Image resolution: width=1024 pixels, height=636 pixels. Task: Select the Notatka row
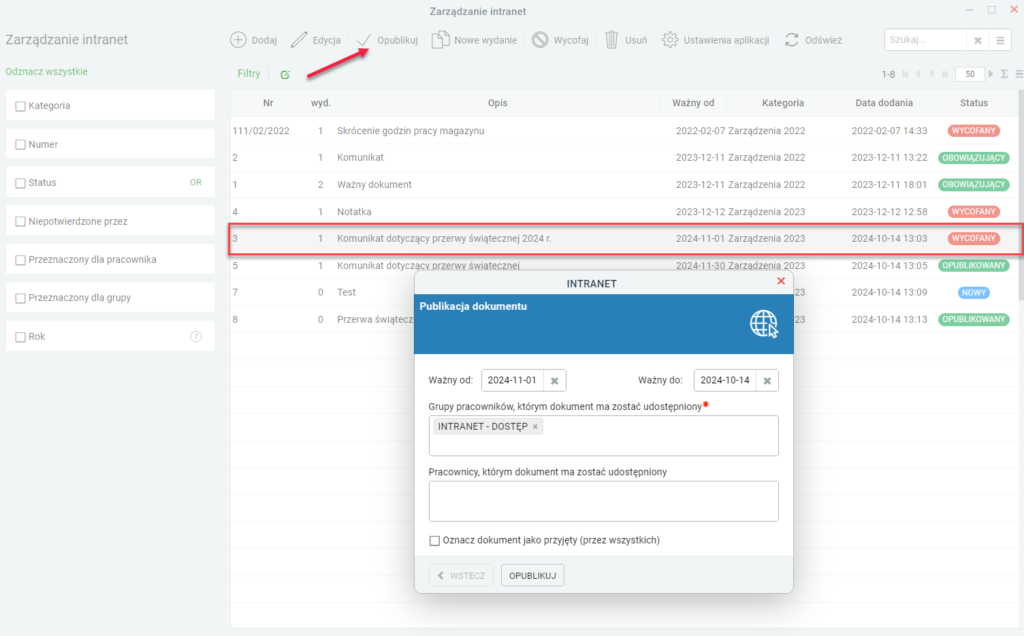[x=624, y=212]
